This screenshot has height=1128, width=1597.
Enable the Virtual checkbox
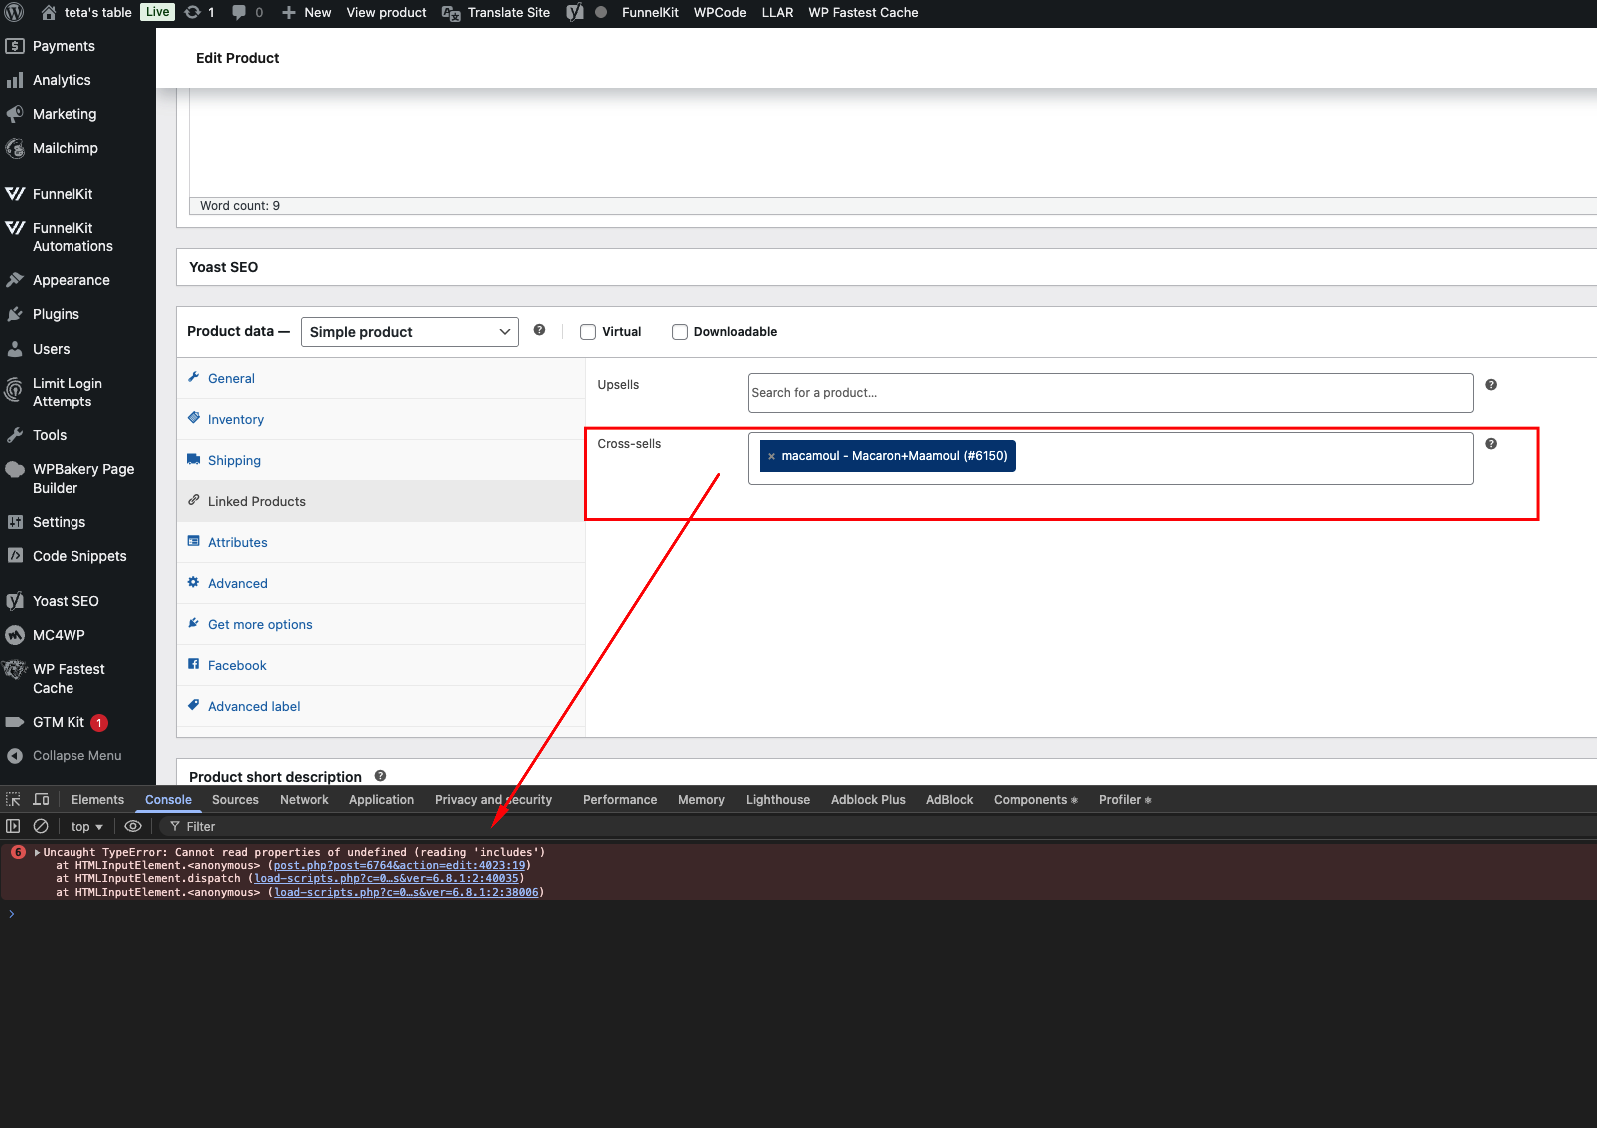[588, 332]
